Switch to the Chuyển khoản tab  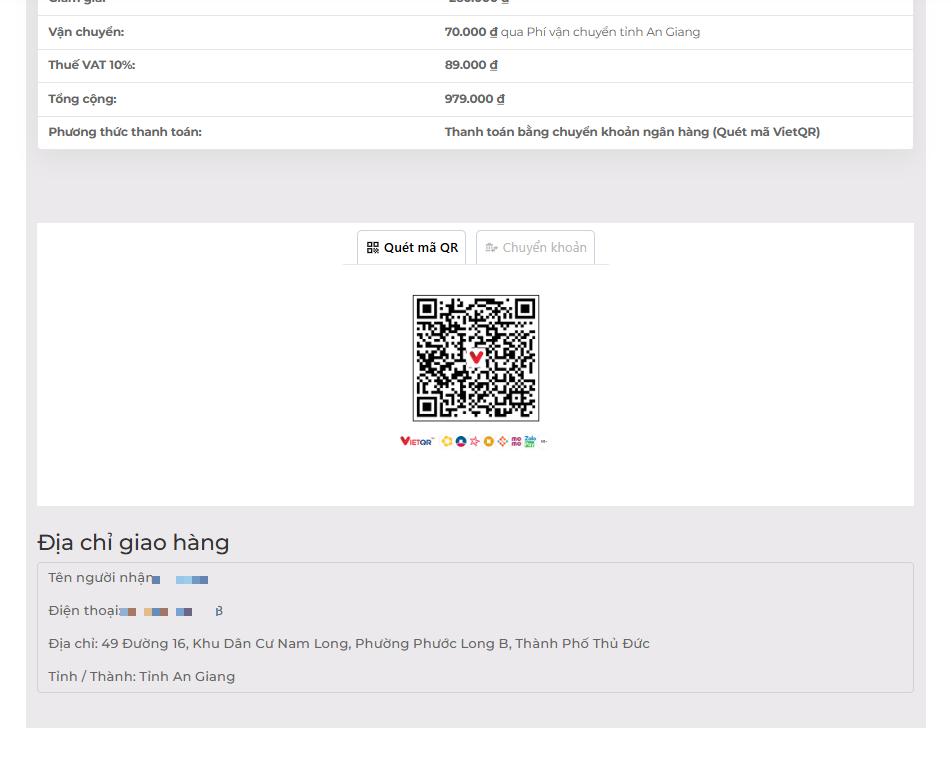coord(536,246)
